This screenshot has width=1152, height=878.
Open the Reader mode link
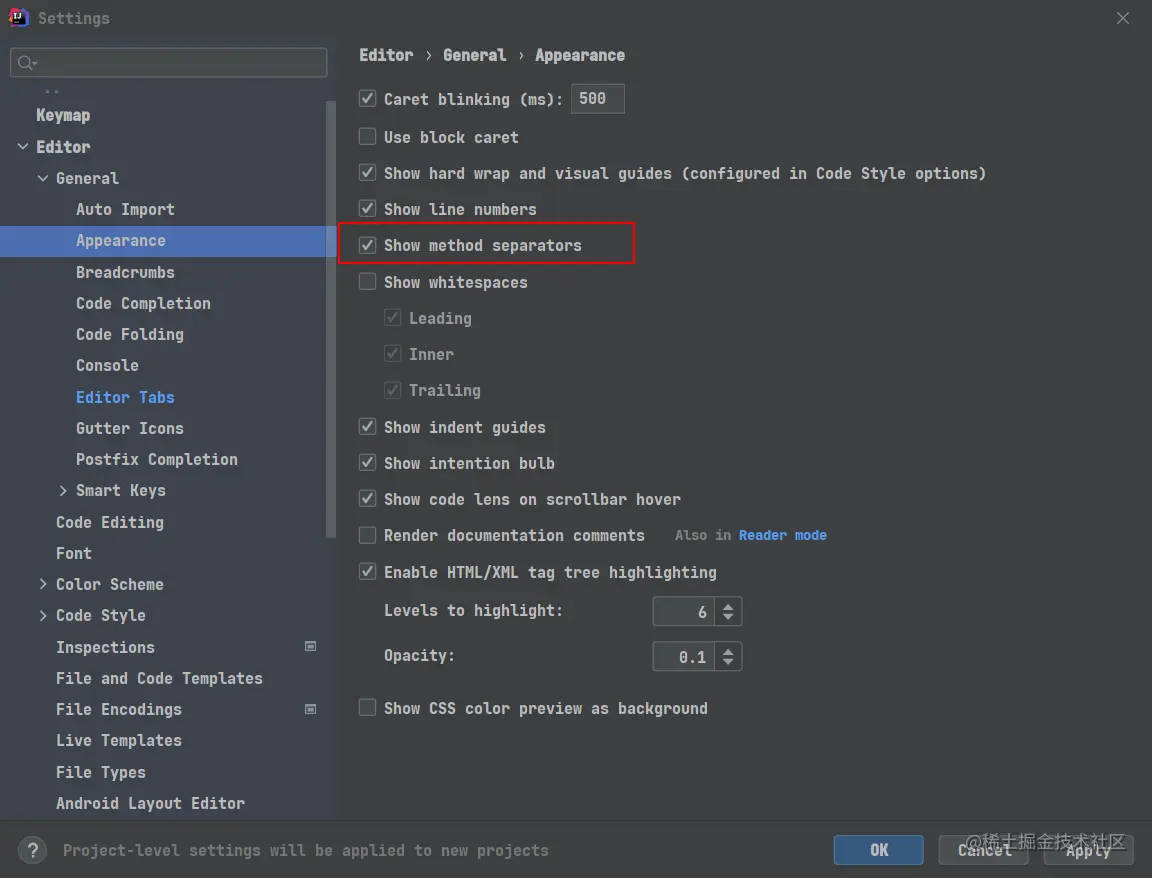coord(782,535)
